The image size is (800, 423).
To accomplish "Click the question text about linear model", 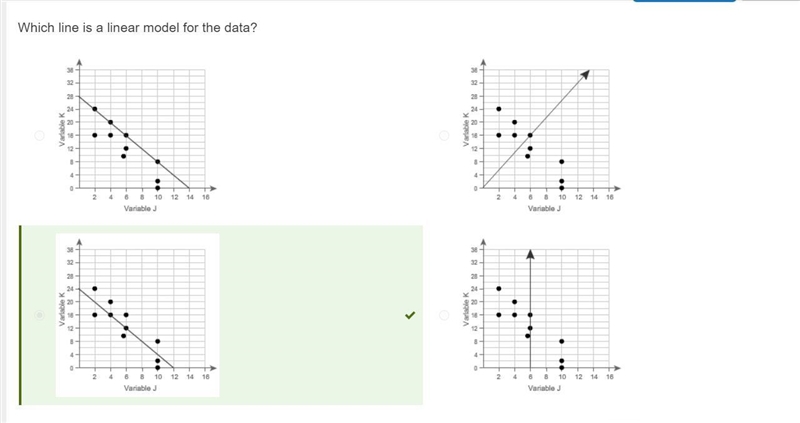I will 137,28.
